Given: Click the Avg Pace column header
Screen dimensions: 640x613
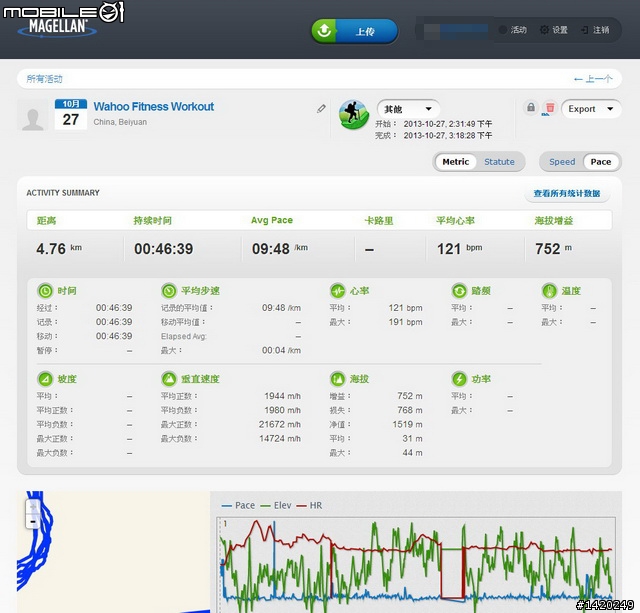Looking at the screenshot, I should (272, 220).
